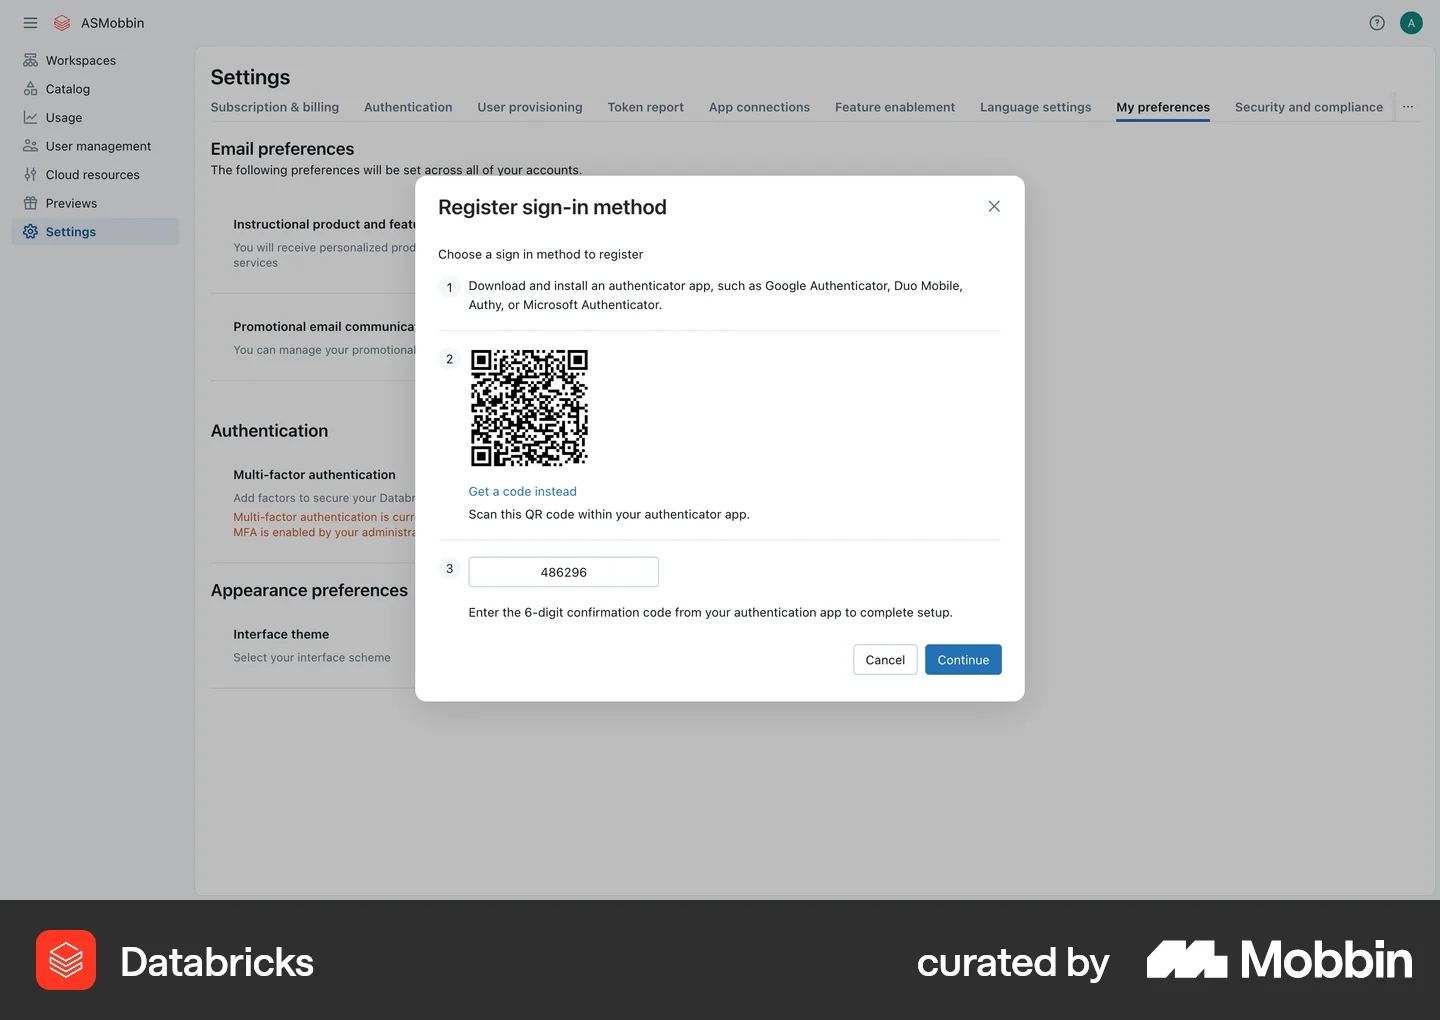Open the User provisioning tab

click(x=530, y=107)
